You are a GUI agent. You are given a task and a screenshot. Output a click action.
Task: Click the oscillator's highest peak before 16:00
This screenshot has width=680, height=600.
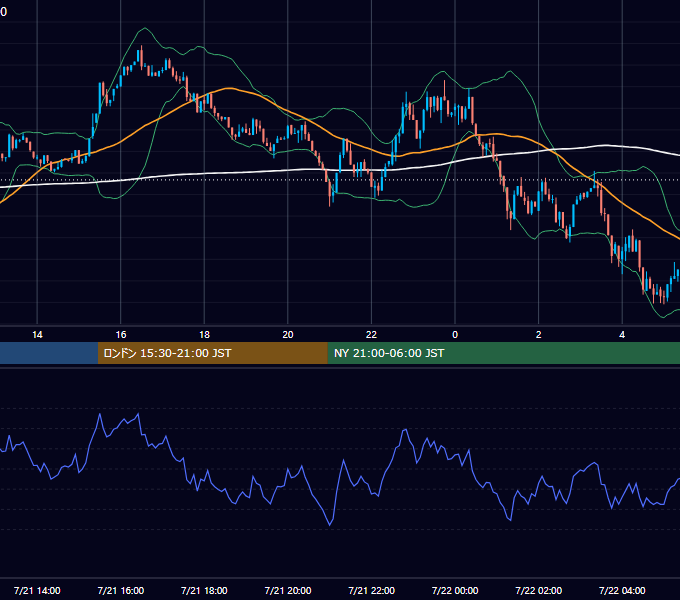point(100,414)
